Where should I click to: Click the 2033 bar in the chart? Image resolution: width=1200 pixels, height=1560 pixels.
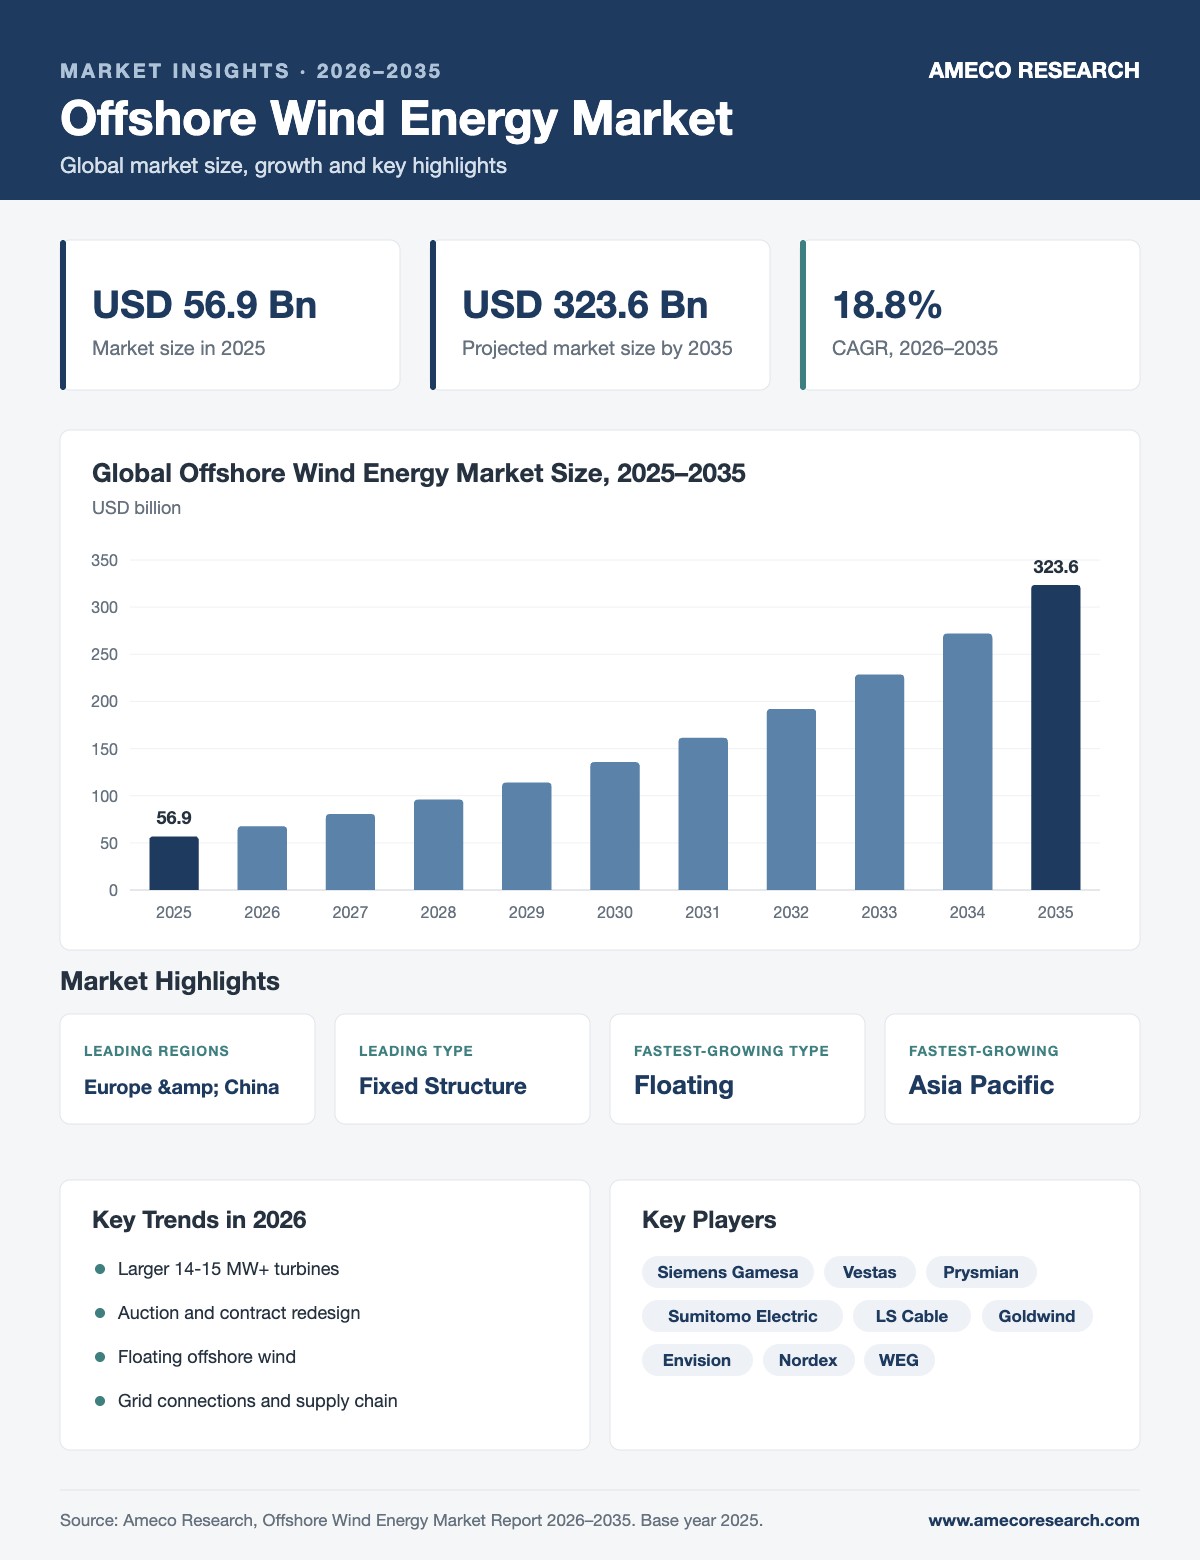click(879, 782)
